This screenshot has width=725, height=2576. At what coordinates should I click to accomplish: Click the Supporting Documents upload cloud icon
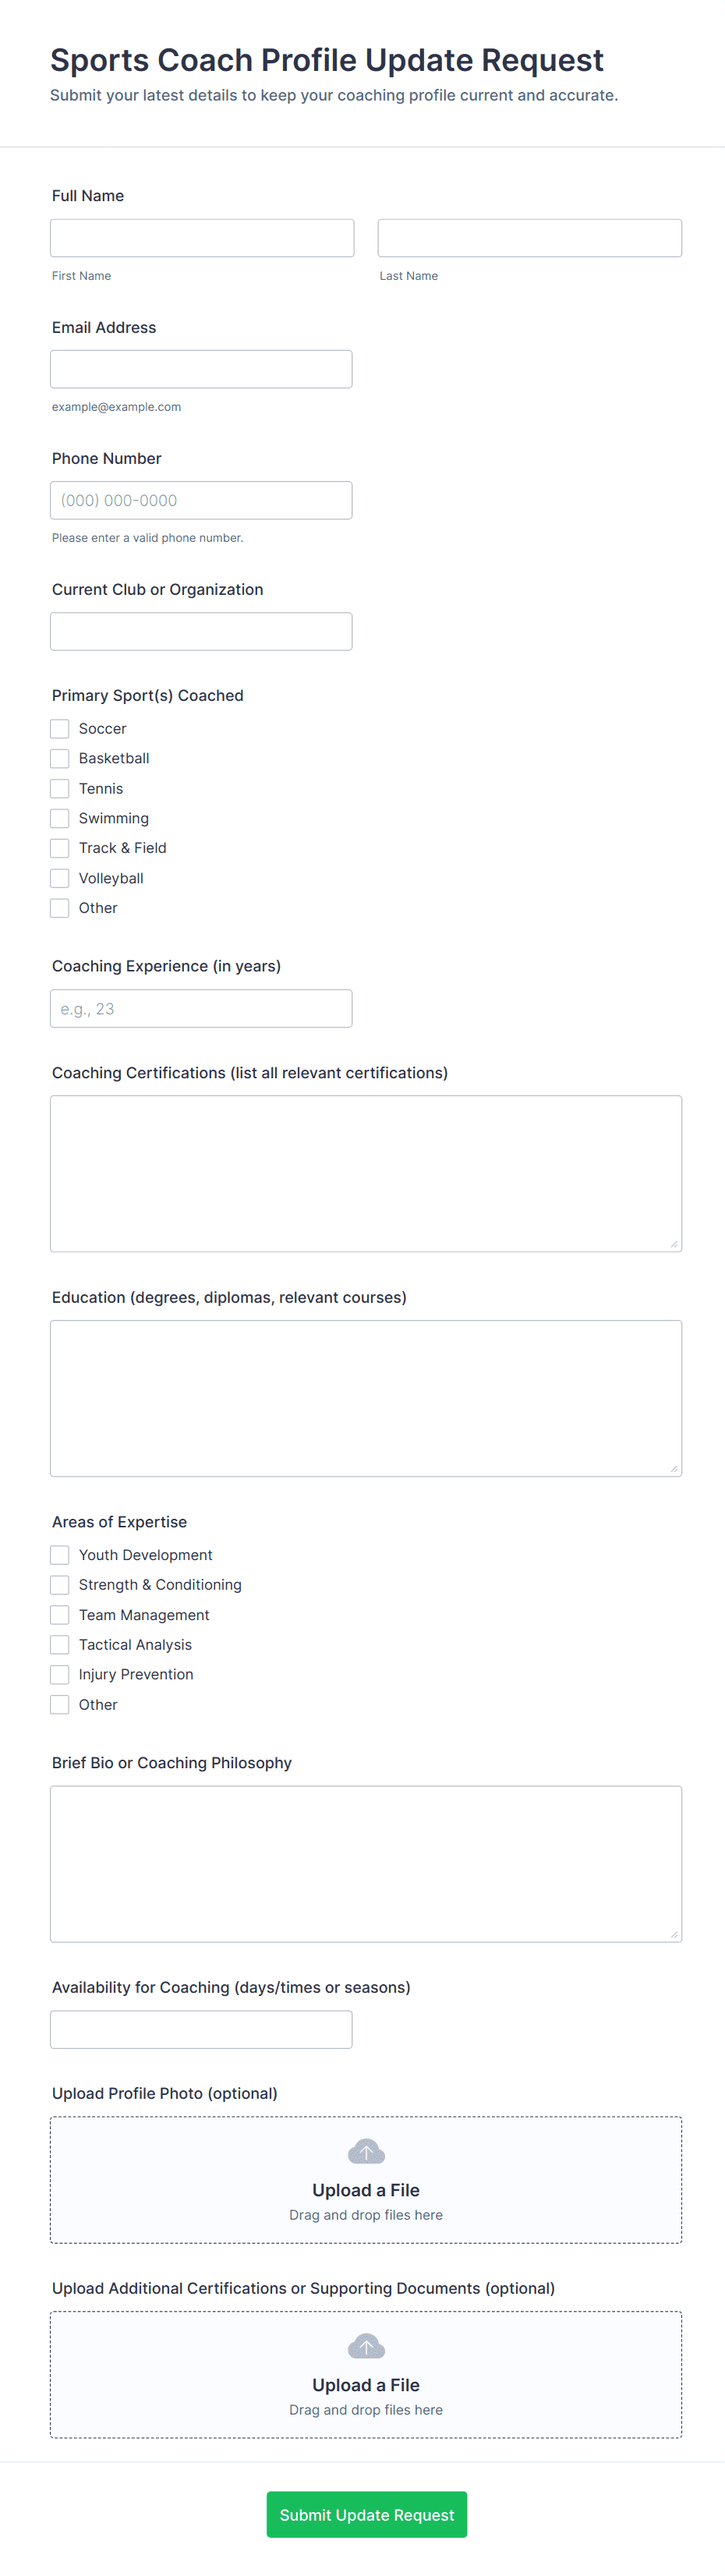tap(366, 2345)
